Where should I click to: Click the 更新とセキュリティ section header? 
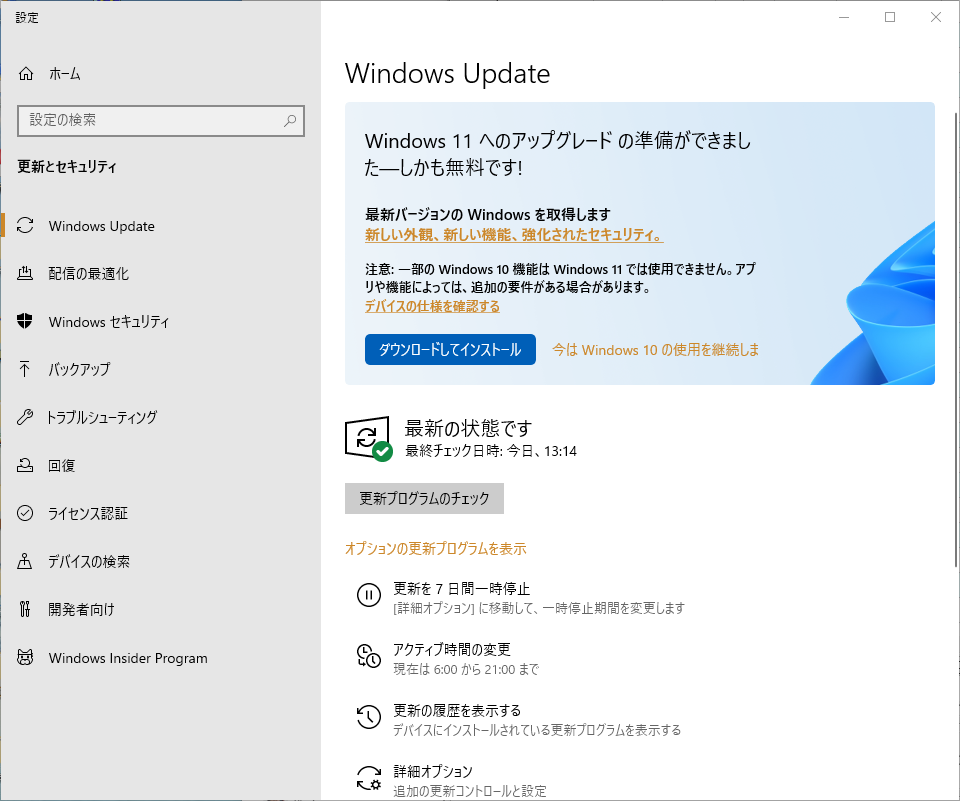[x=67, y=167]
